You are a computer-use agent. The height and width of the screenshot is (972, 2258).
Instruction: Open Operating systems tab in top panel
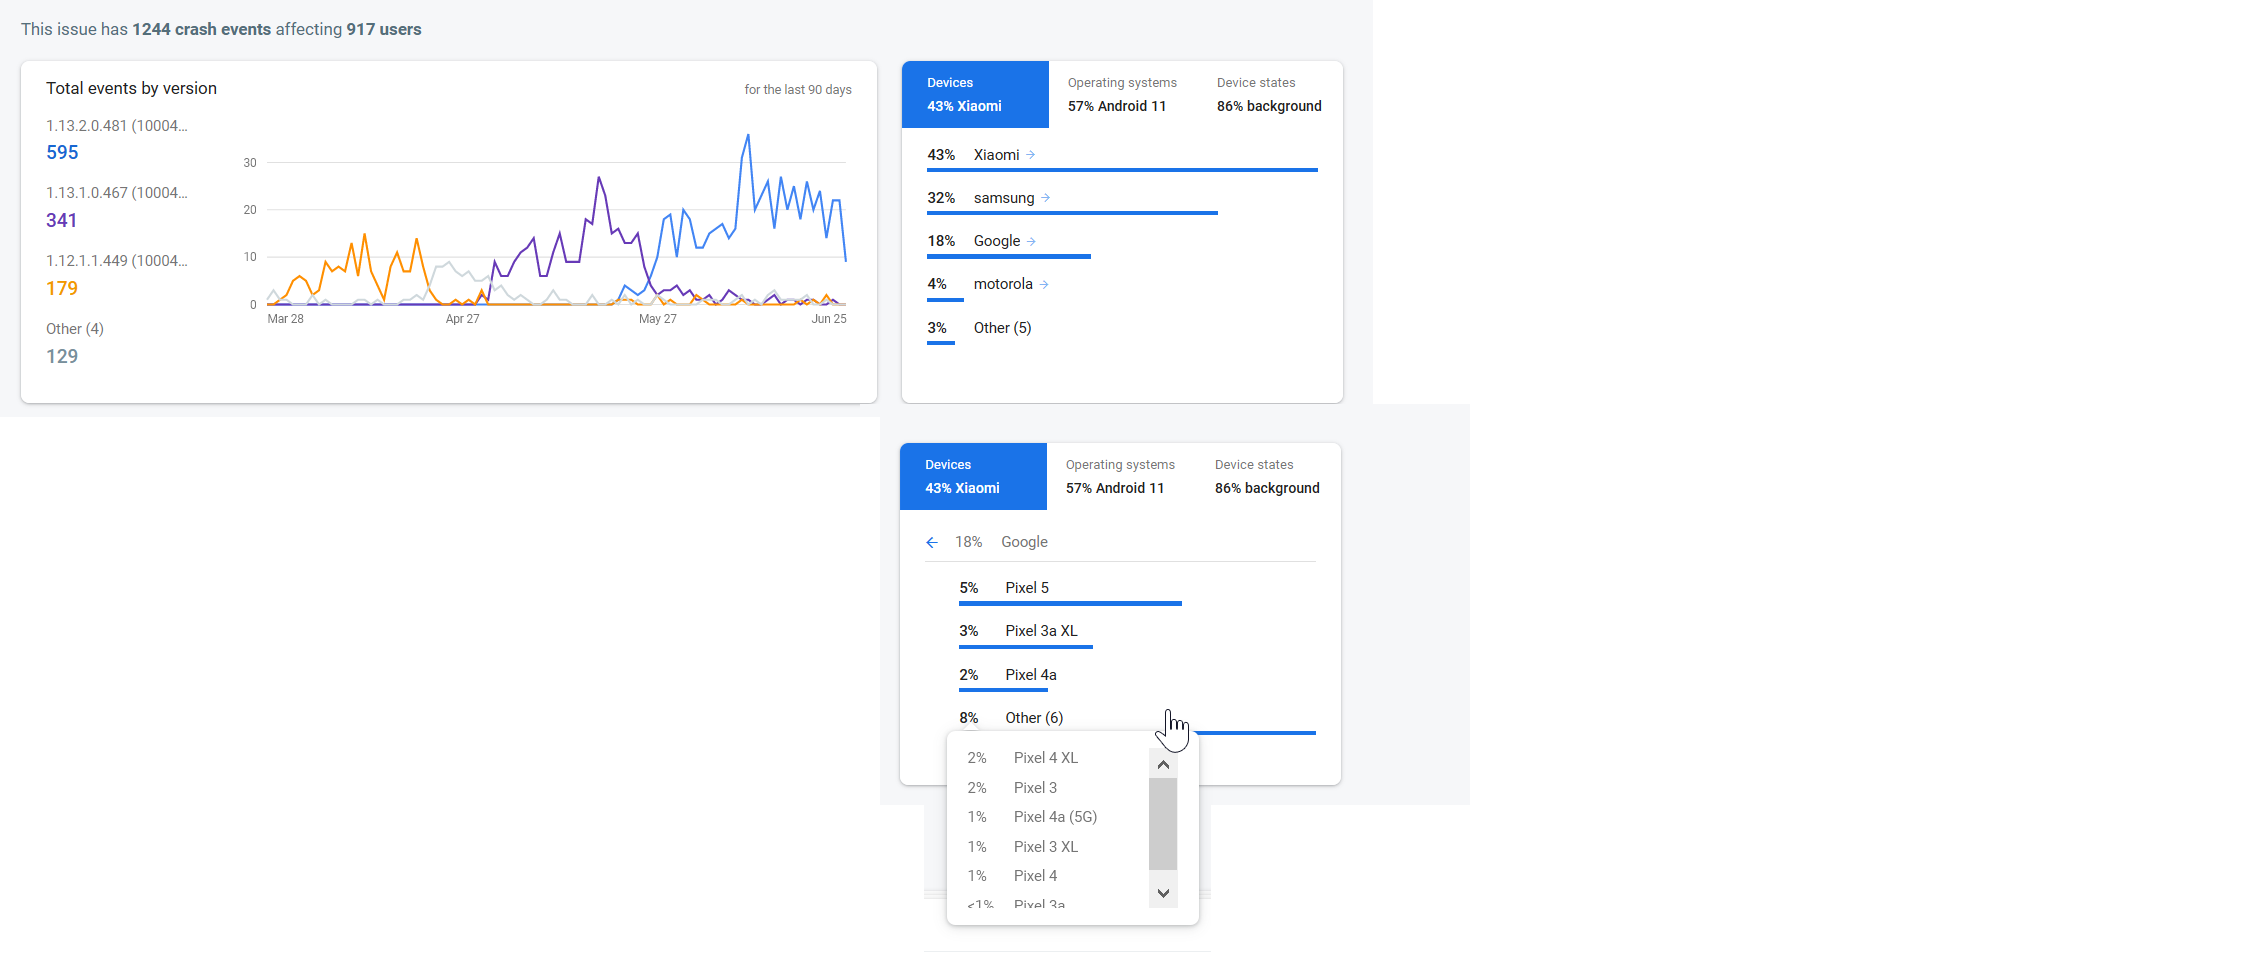(x=1121, y=95)
